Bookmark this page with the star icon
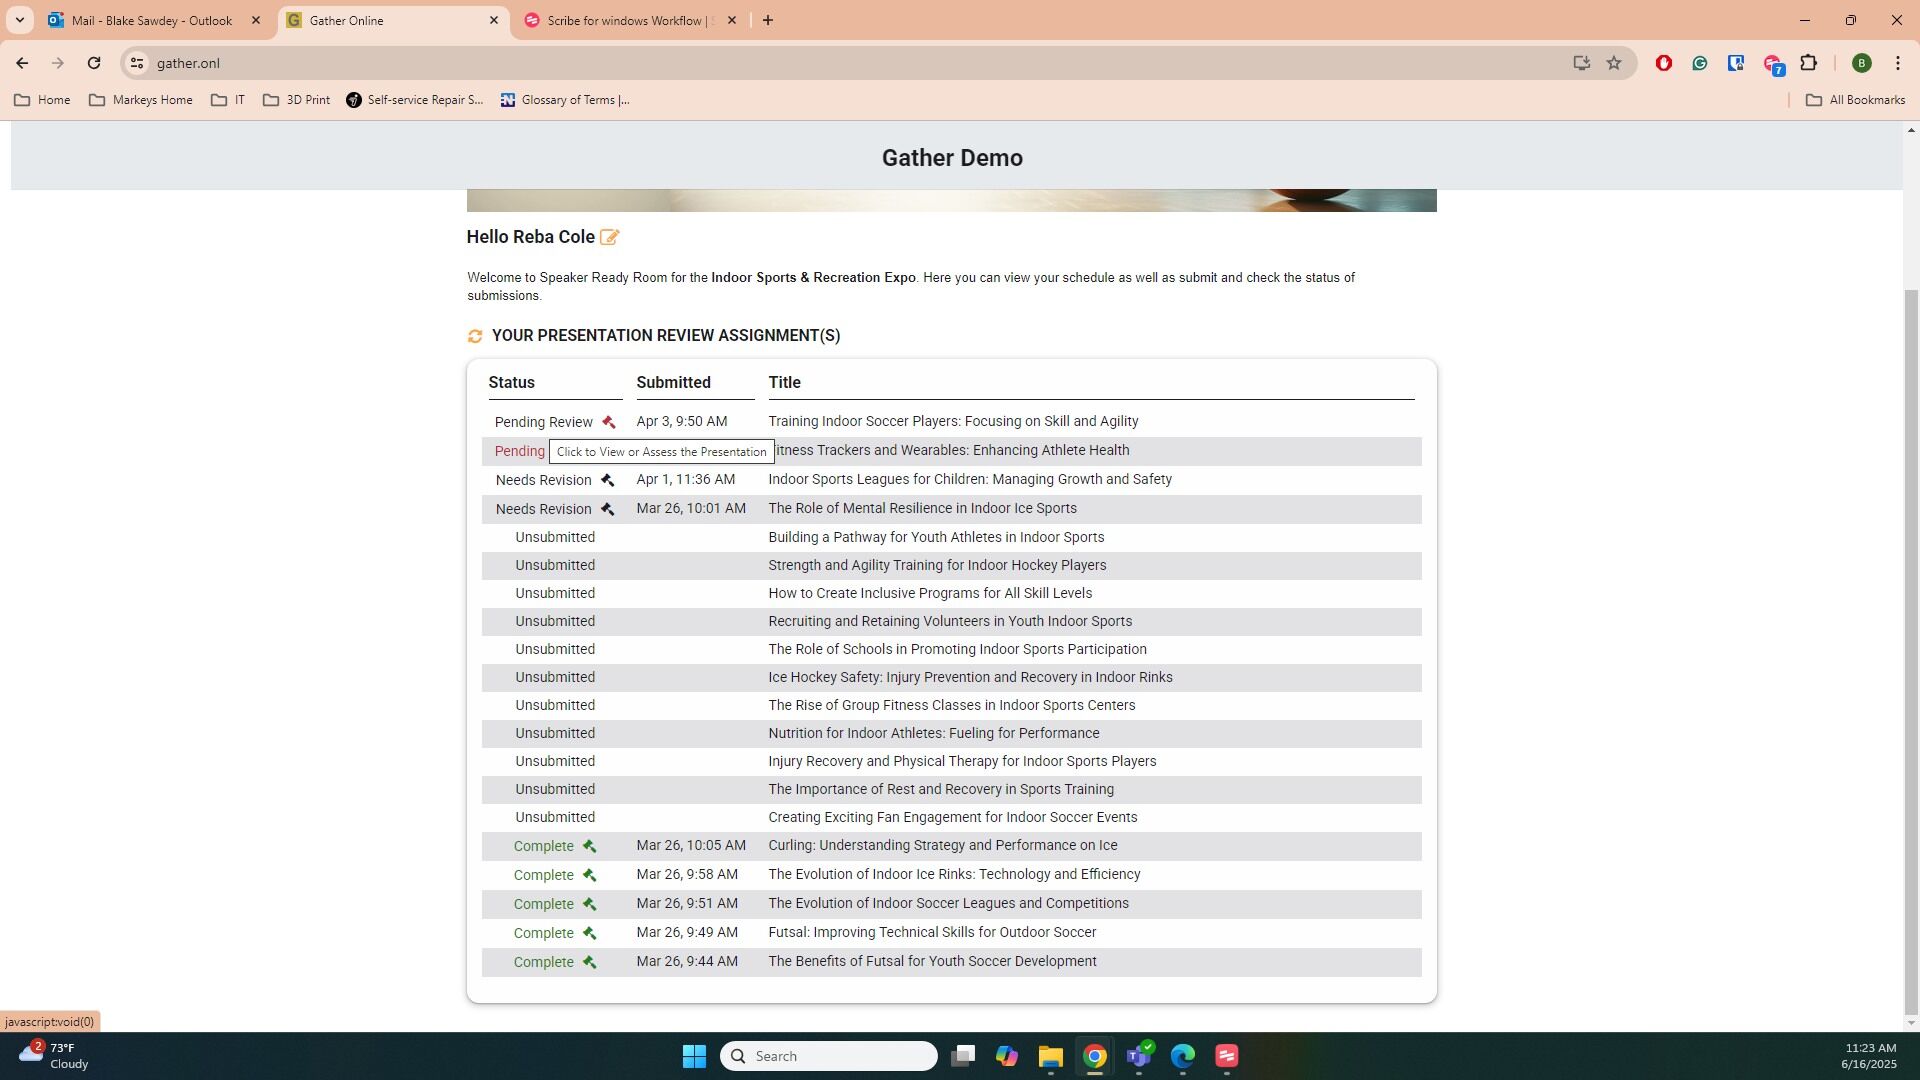The width and height of the screenshot is (1920, 1080). (1614, 63)
